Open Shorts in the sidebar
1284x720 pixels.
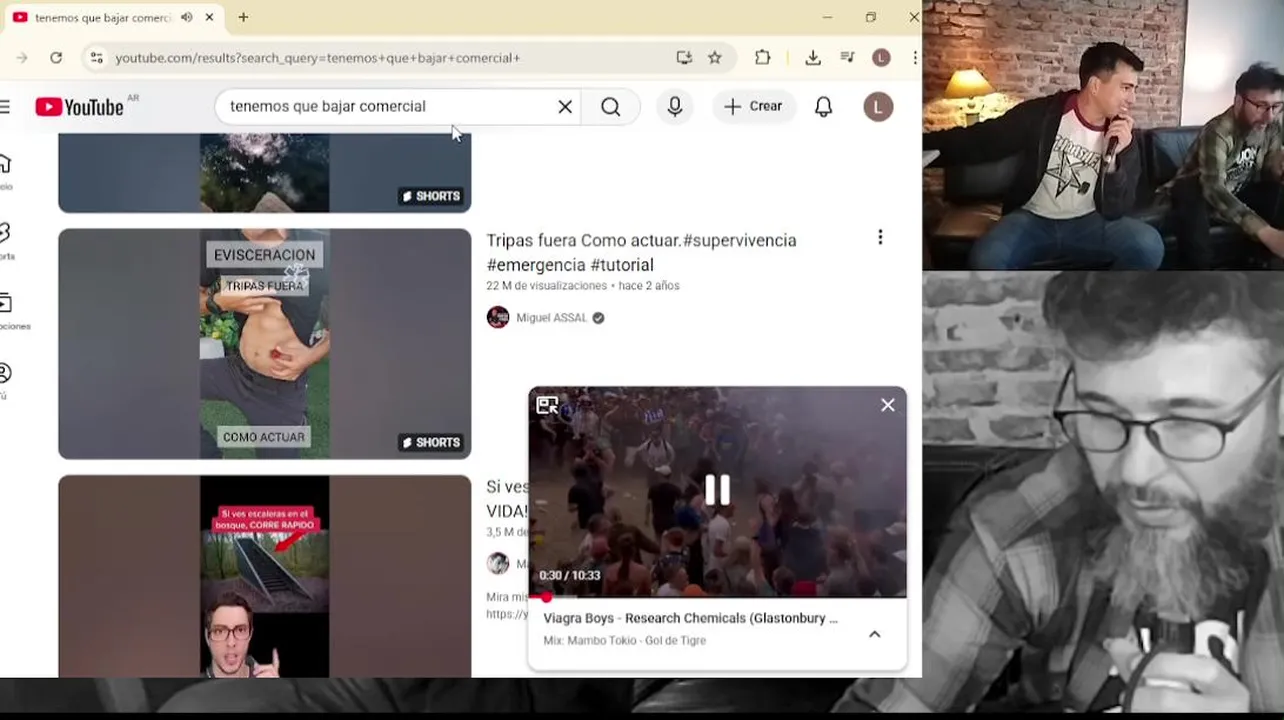click(5, 241)
